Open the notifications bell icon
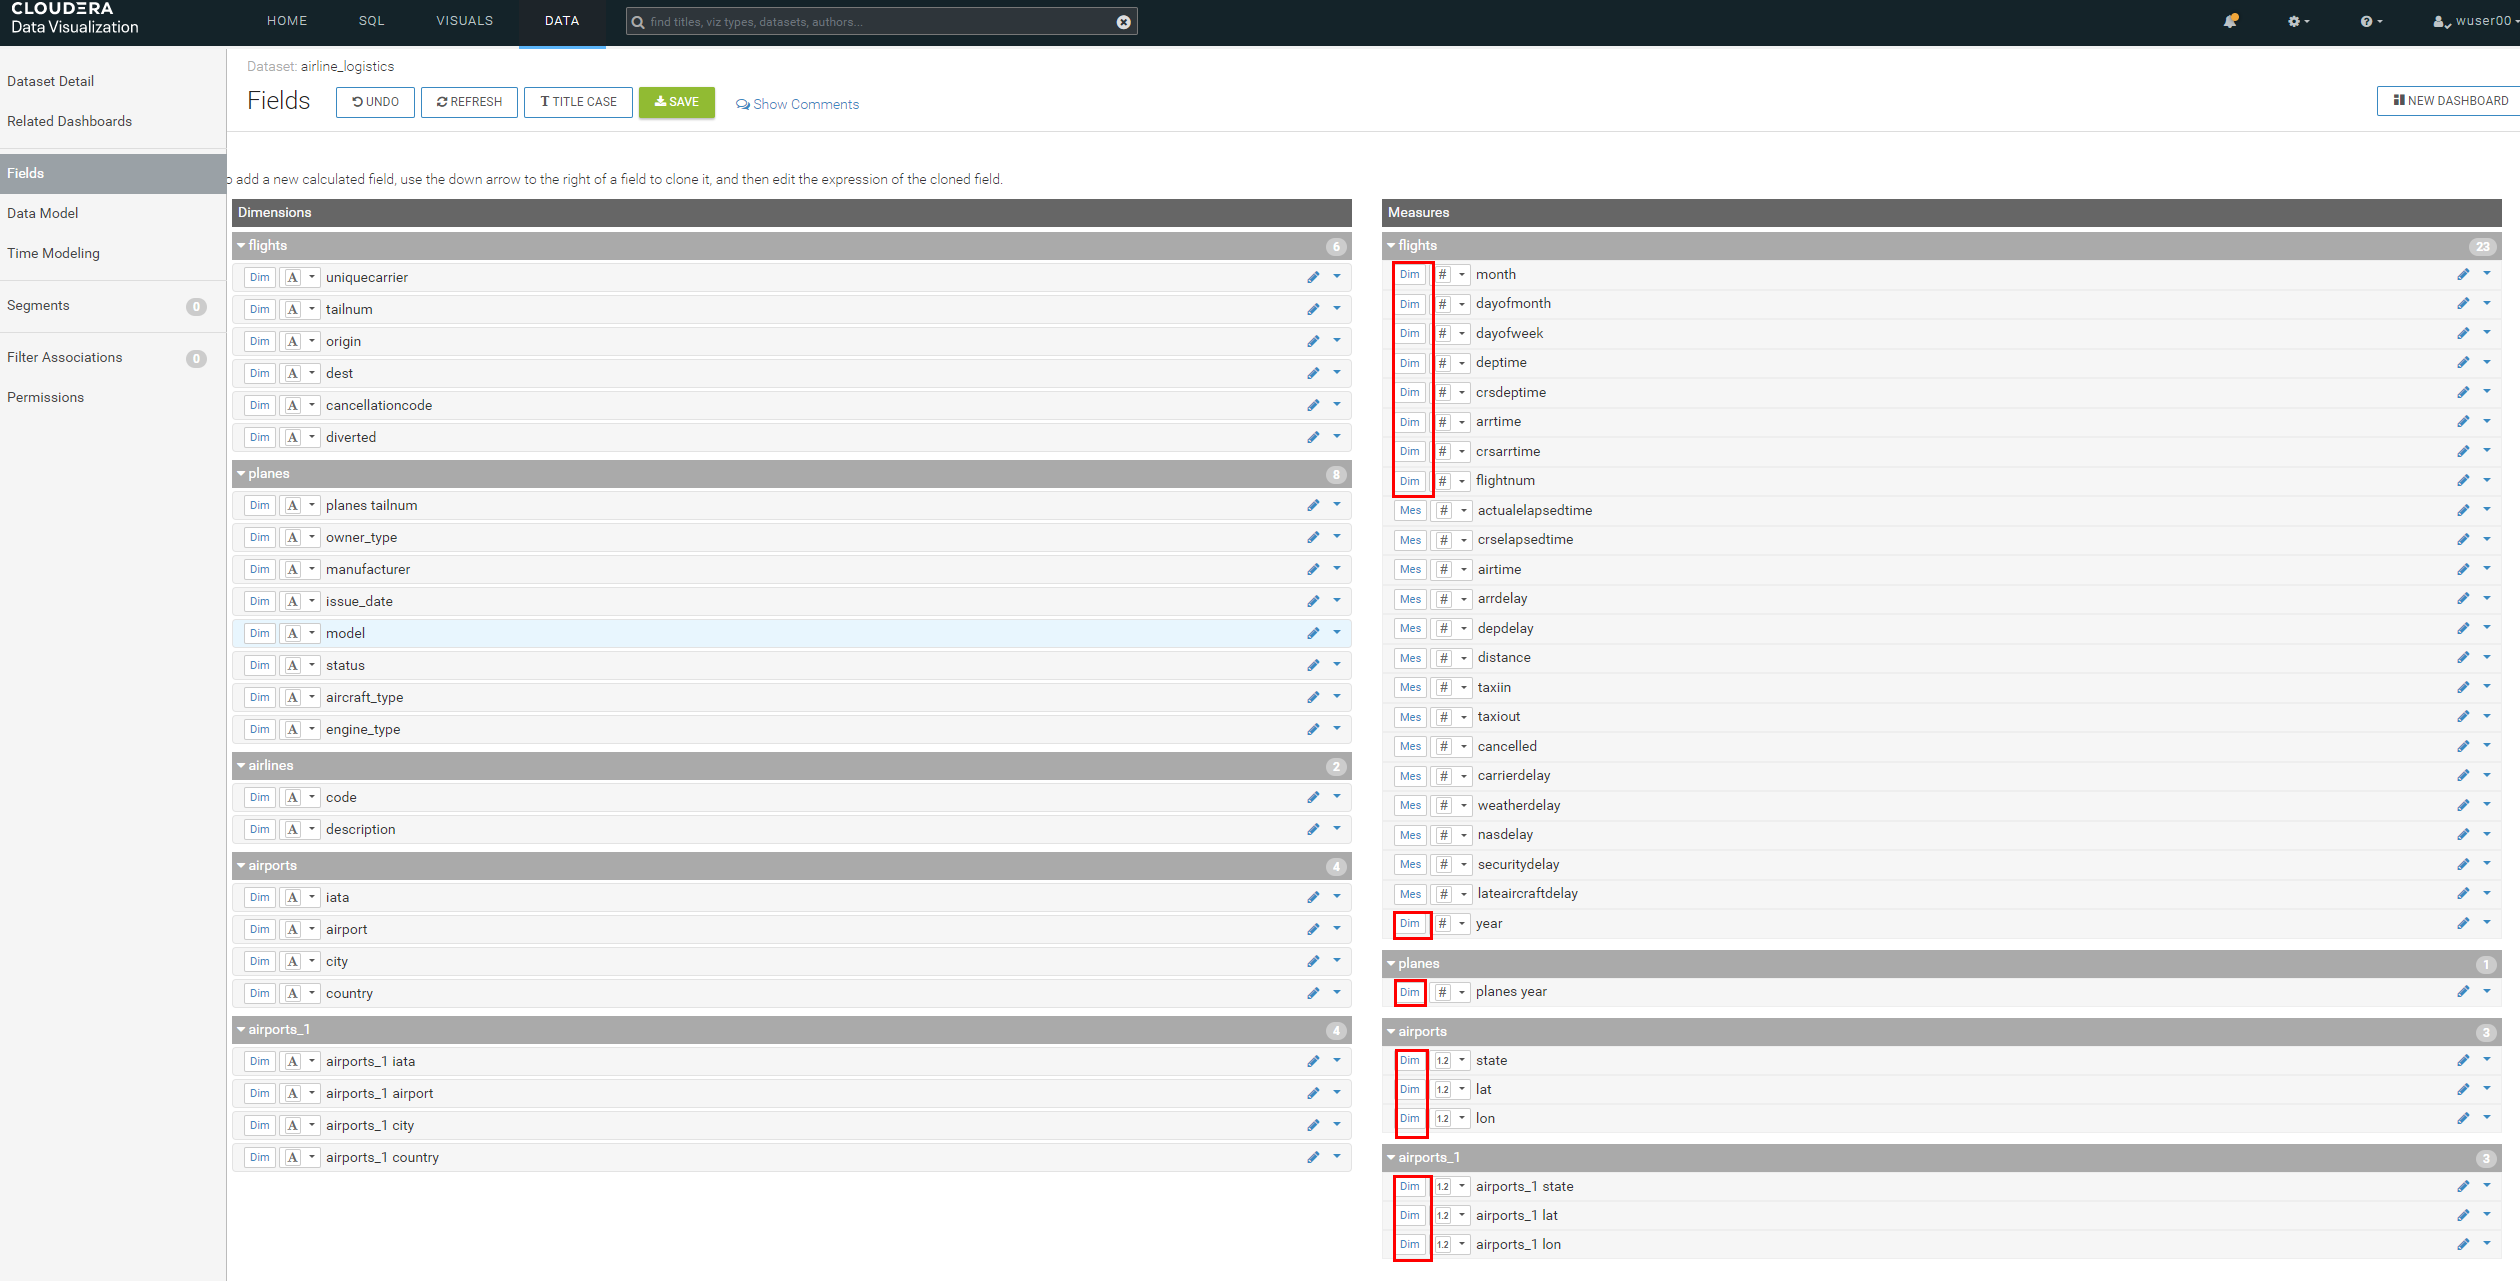Image resolution: width=2520 pixels, height=1281 pixels. click(x=2230, y=21)
